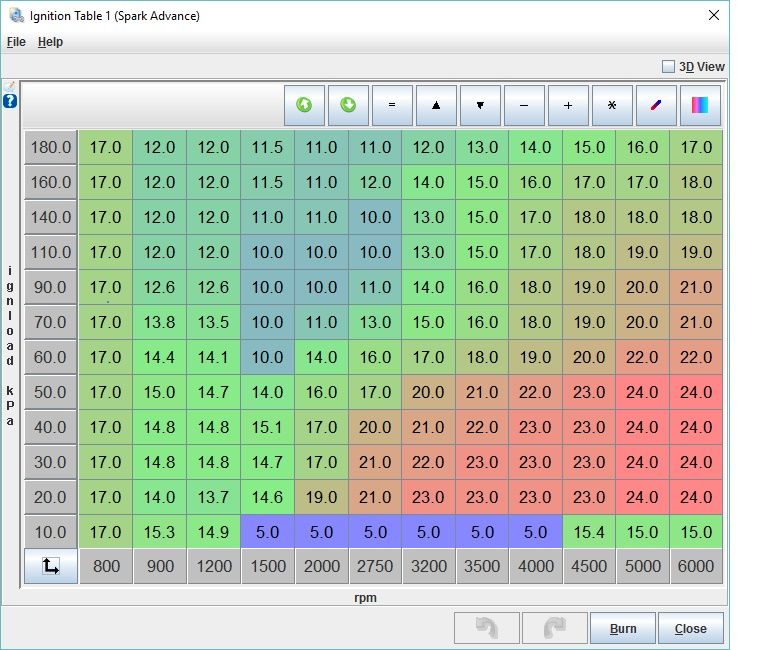768x650 pixels.
Task: Open the Help menu
Action: 50,42
